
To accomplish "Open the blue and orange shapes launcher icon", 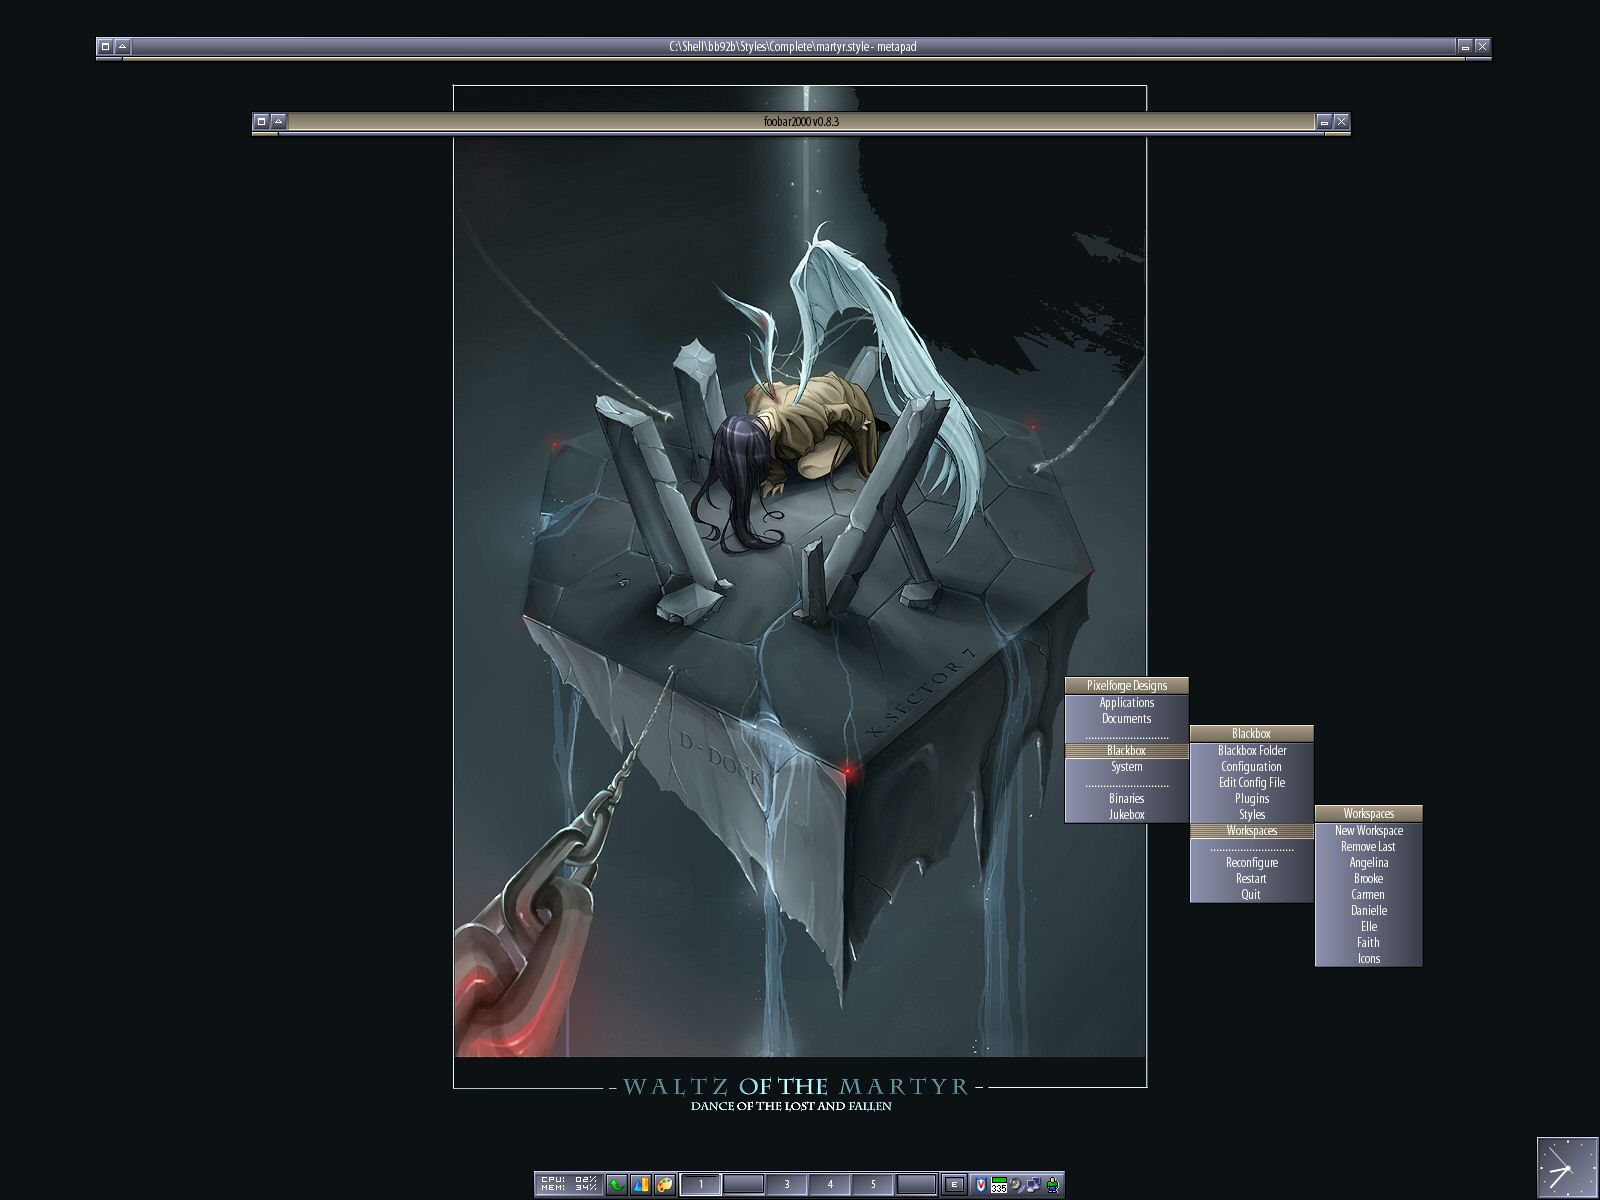I will [641, 1185].
